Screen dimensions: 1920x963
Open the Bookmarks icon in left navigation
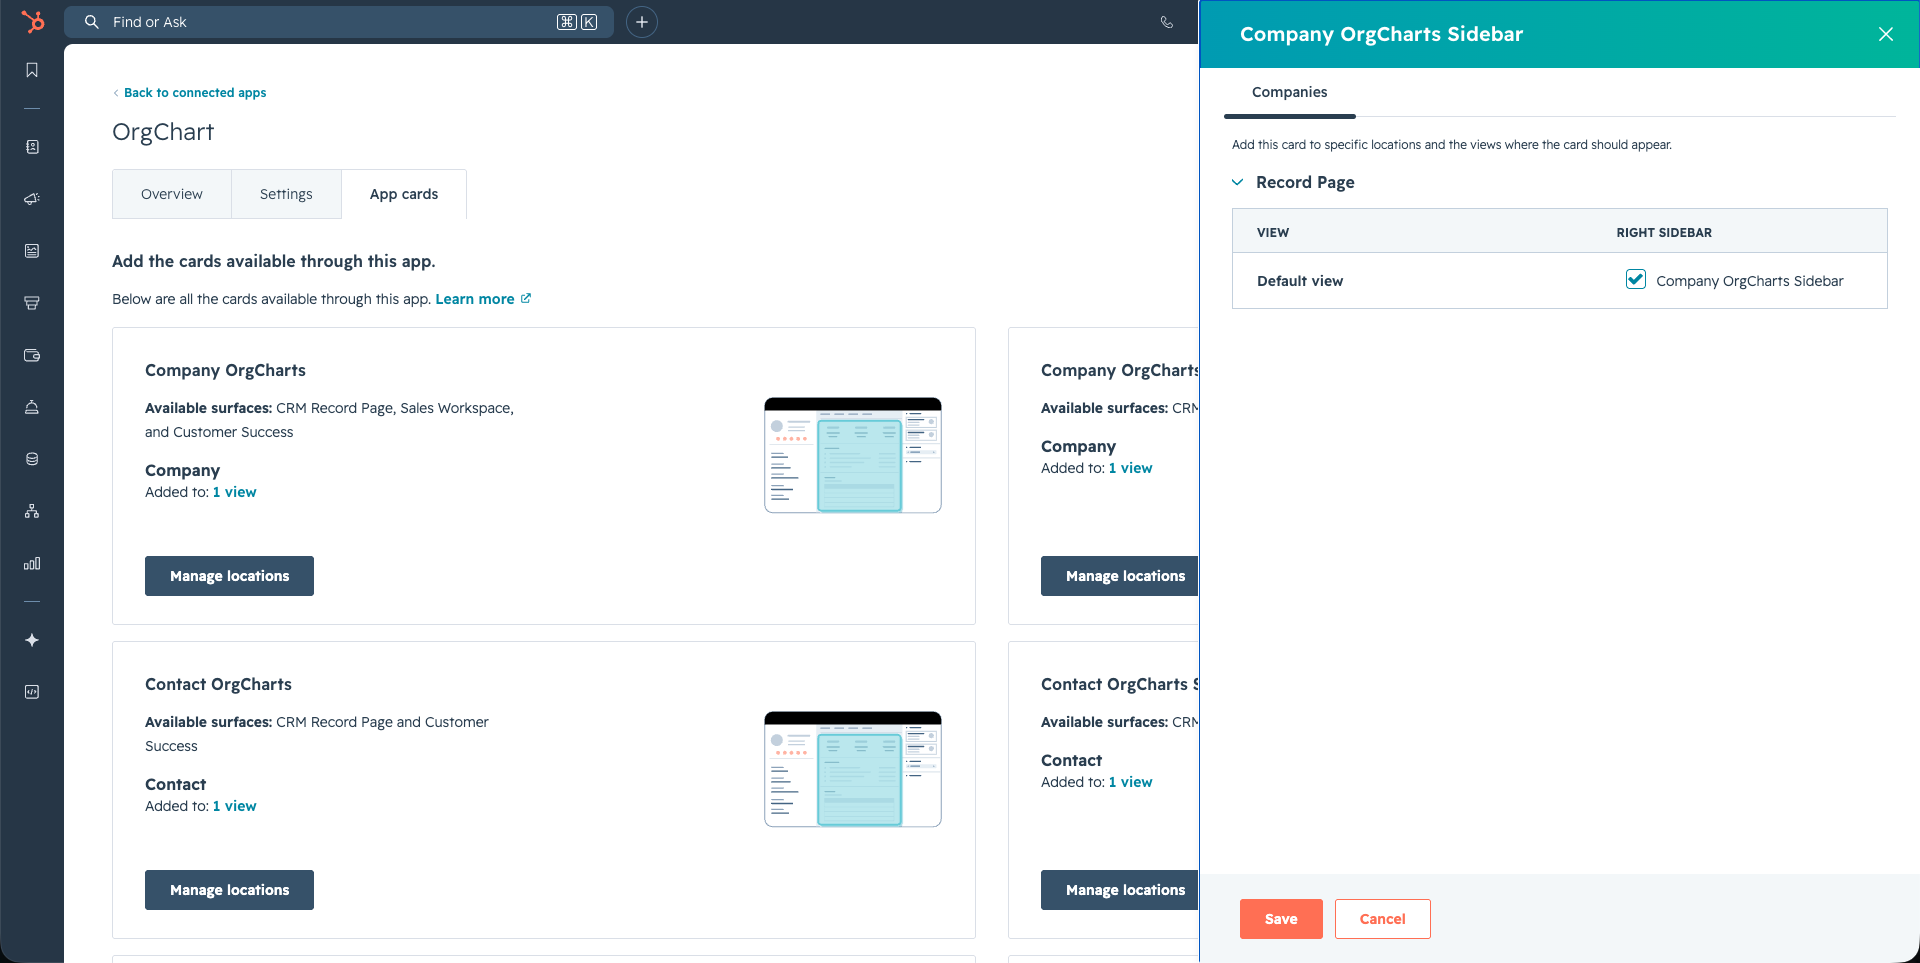pyautogui.click(x=32, y=70)
